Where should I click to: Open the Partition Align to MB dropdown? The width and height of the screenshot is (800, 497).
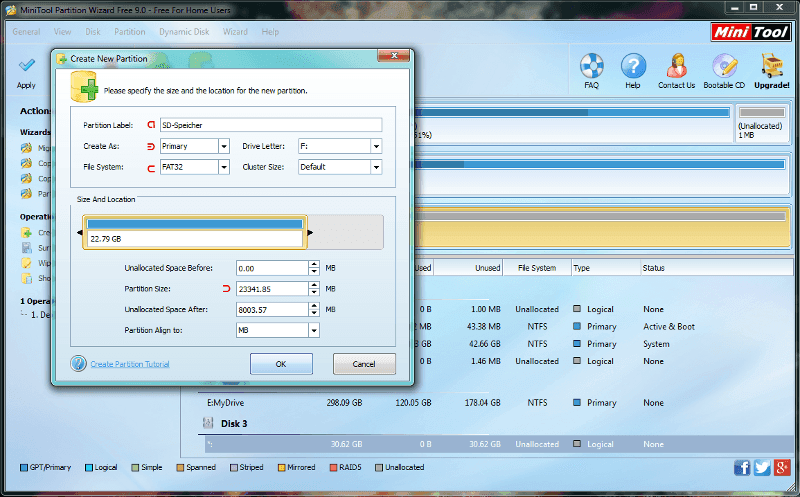click(x=314, y=330)
